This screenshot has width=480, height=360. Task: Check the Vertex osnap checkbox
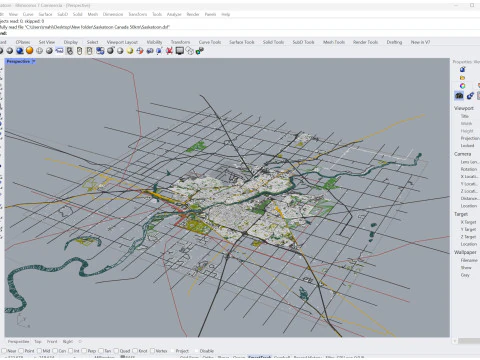152,351
